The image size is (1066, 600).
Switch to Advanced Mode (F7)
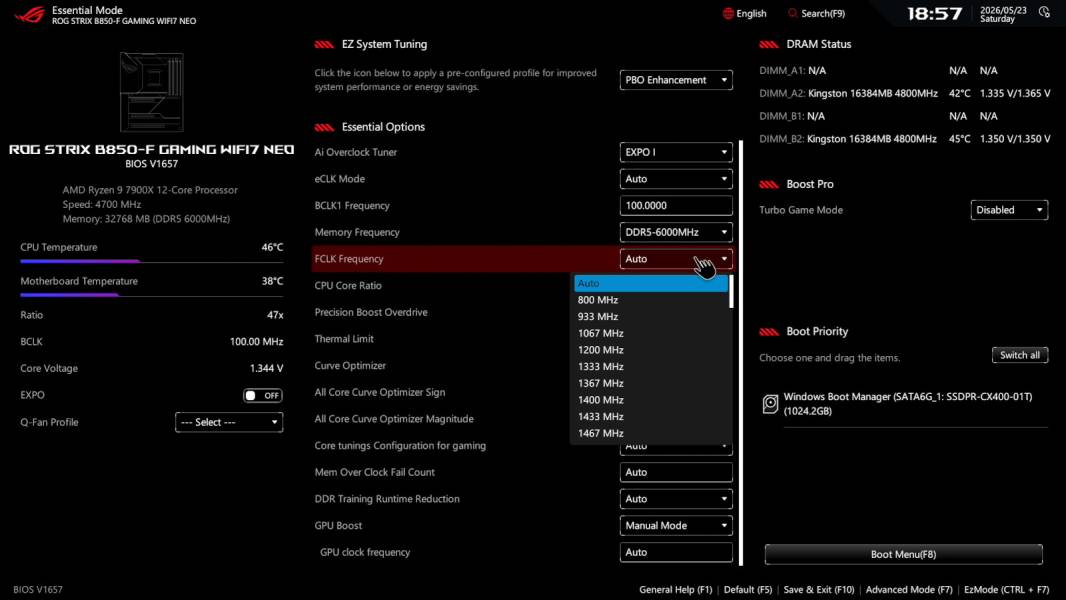coord(909,590)
